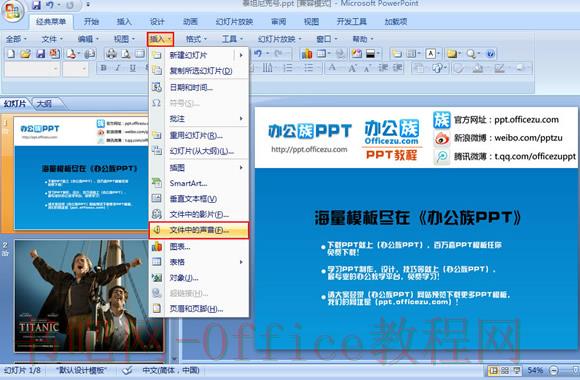Click the Insert Chart bar-graph toolbar icon

[x=307, y=54]
